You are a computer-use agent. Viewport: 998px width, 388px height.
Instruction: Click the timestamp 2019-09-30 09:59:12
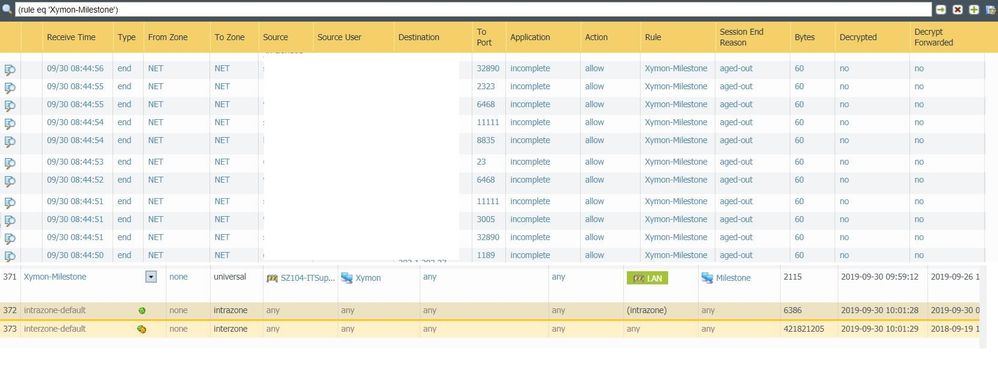(x=879, y=277)
